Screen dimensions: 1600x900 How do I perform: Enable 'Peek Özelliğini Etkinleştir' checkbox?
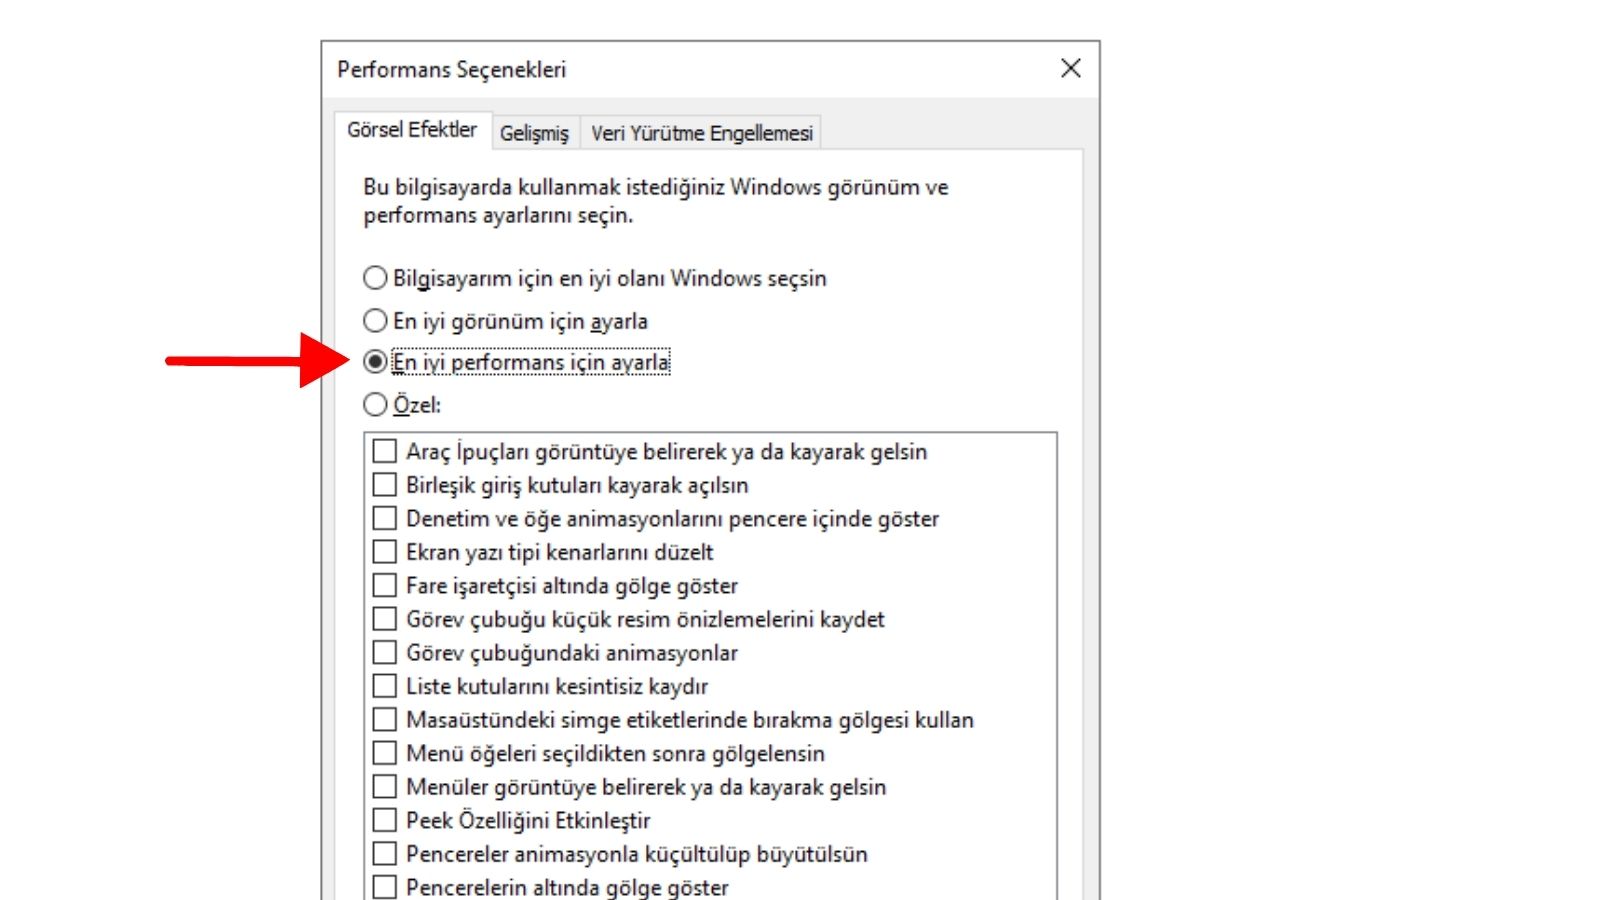click(x=385, y=820)
